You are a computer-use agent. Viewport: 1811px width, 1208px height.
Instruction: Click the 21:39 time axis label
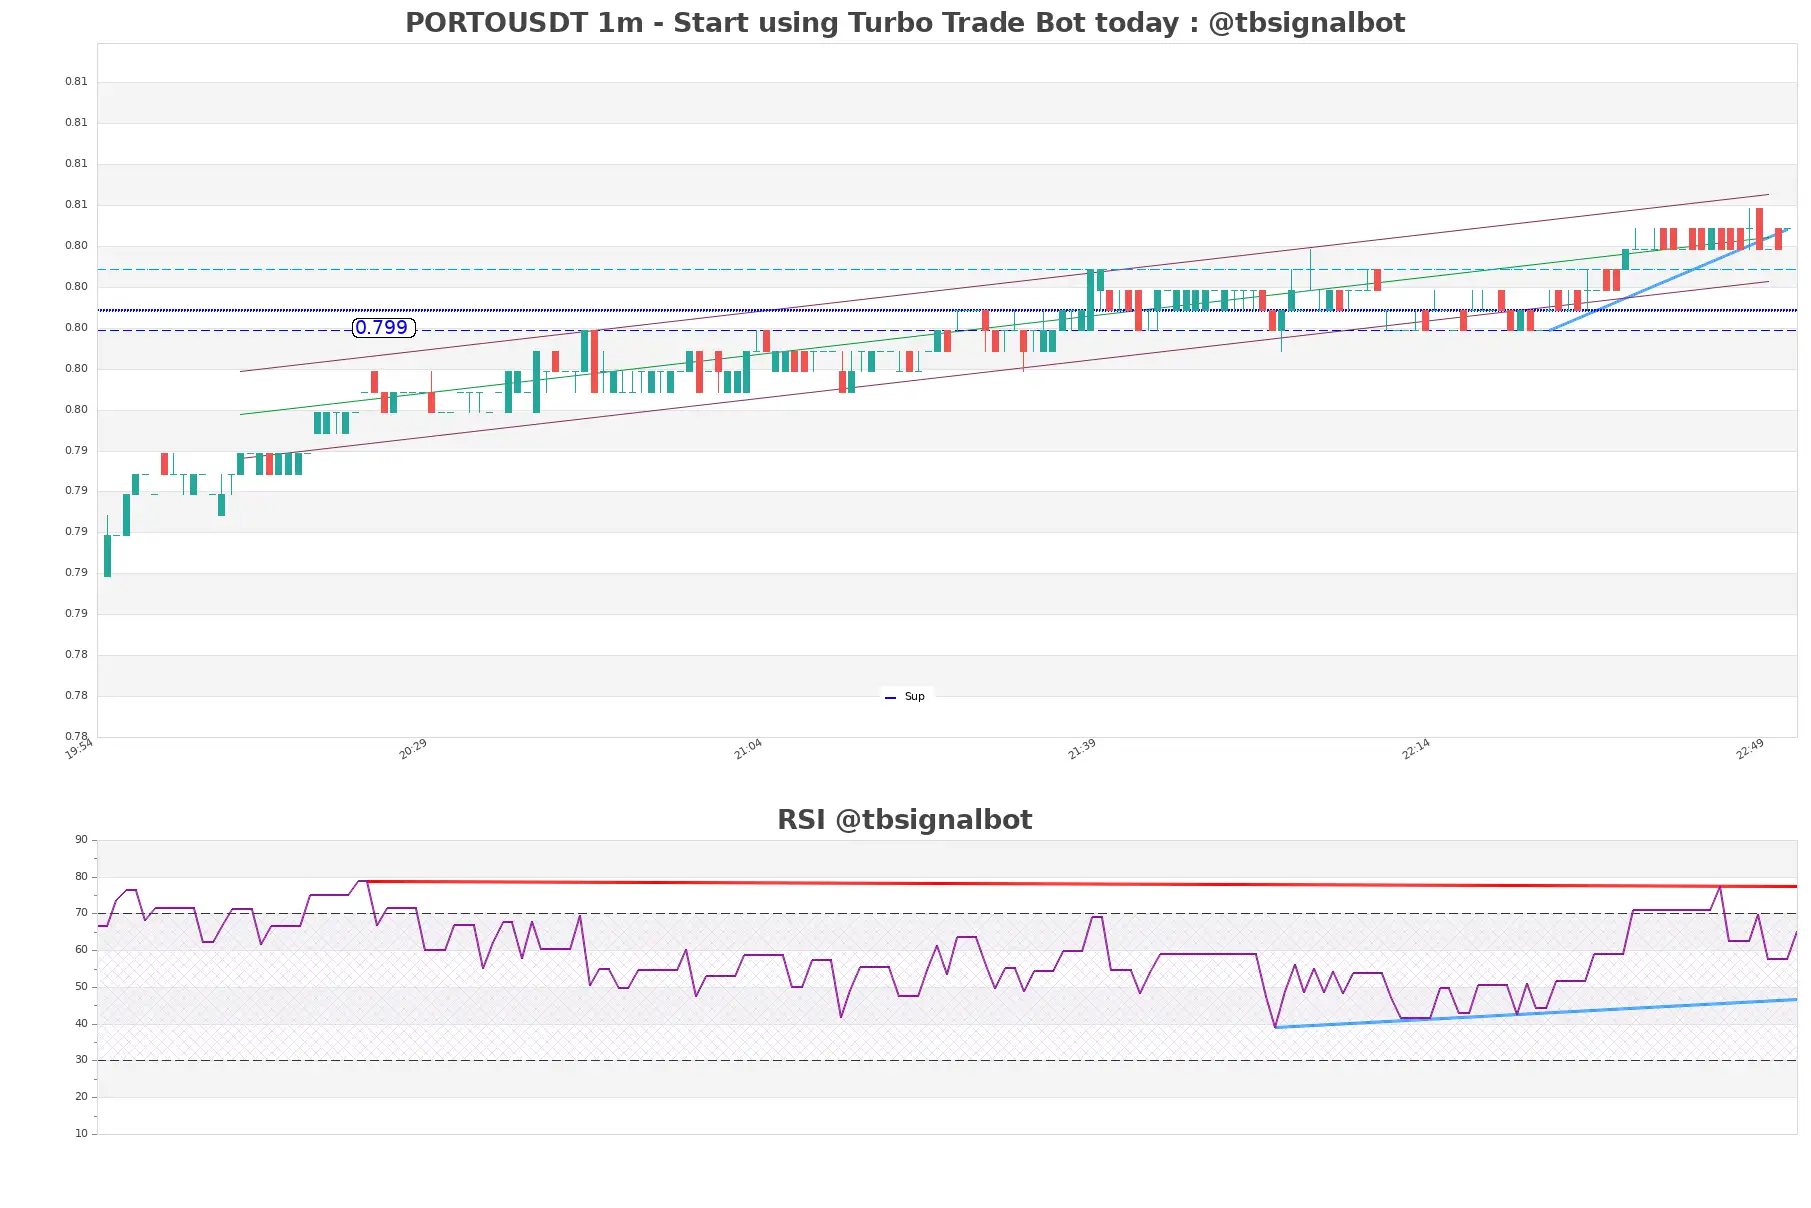1082,749
